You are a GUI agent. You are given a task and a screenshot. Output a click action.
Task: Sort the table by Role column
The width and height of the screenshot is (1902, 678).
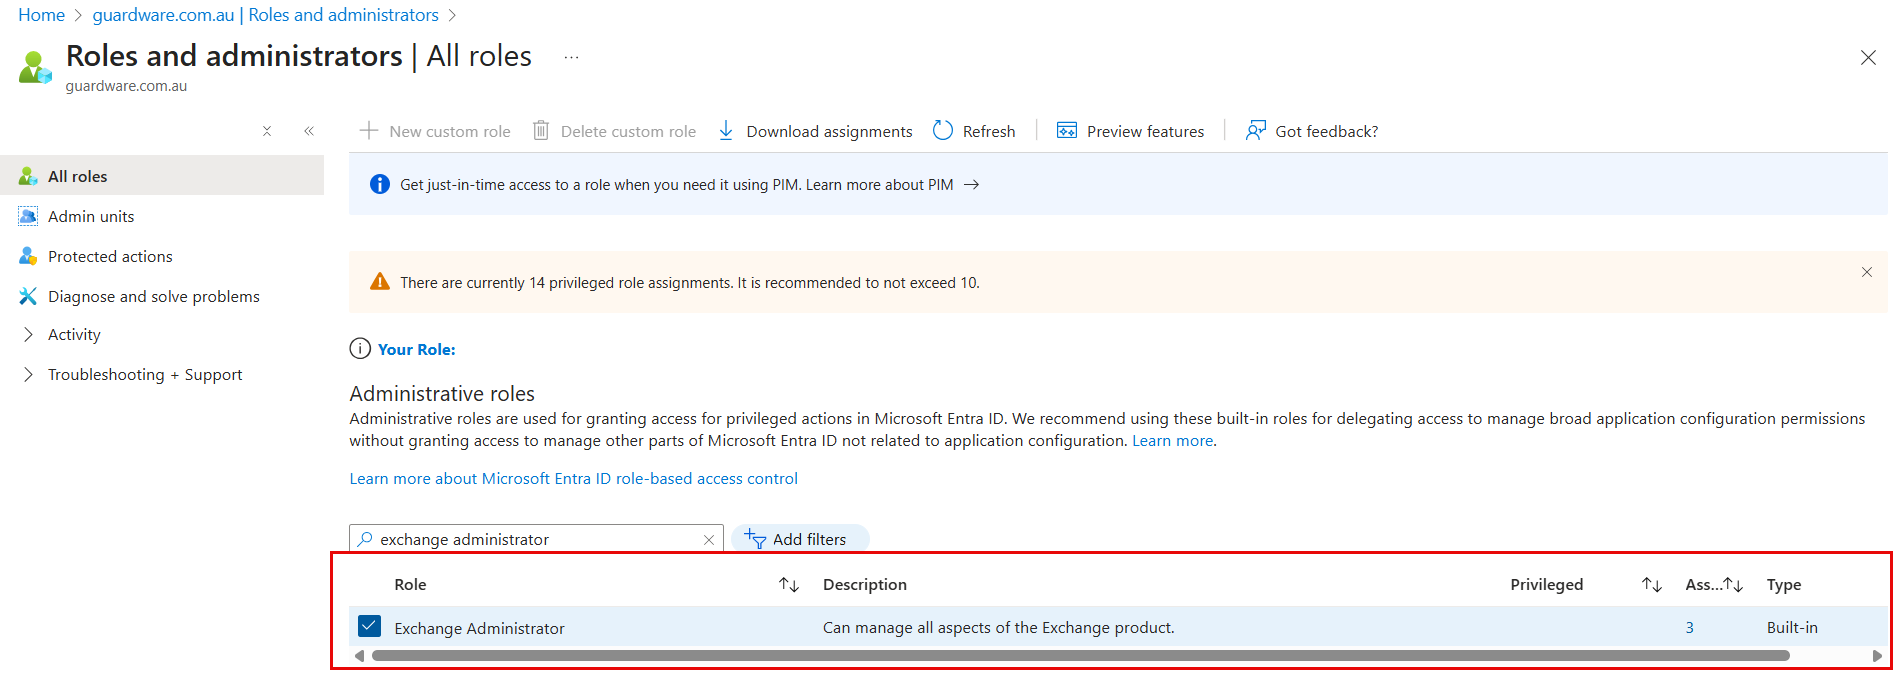coord(788,585)
